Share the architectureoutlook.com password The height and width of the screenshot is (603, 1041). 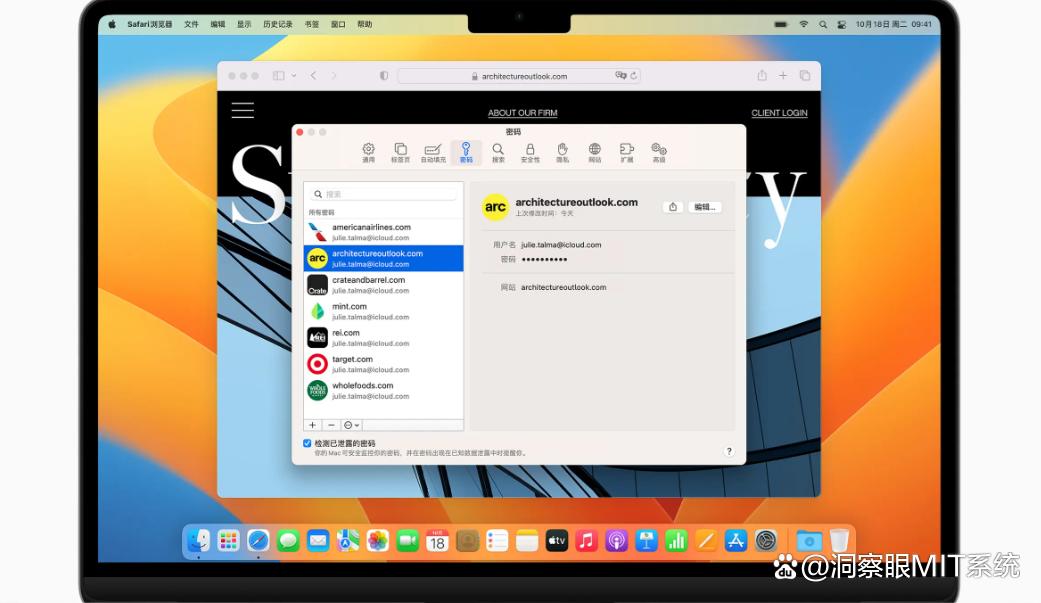[673, 207]
